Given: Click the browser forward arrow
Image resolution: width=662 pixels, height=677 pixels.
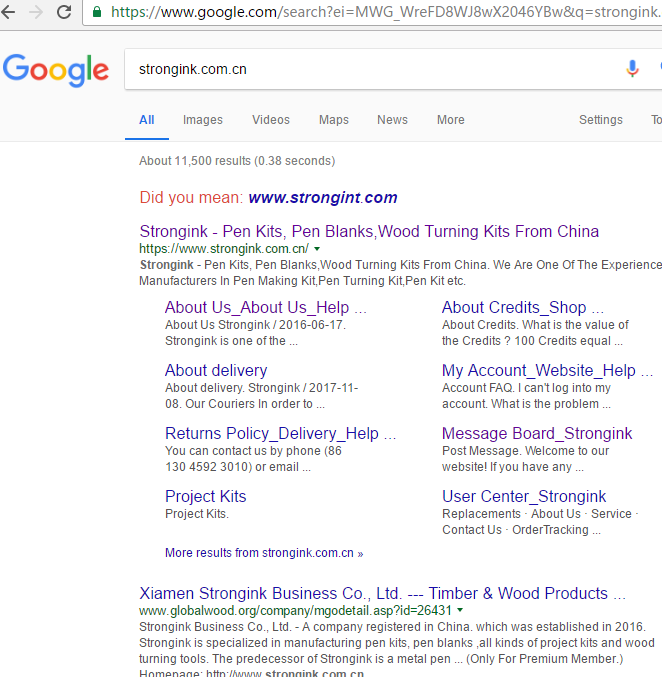Looking at the screenshot, I should (x=36, y=12).
